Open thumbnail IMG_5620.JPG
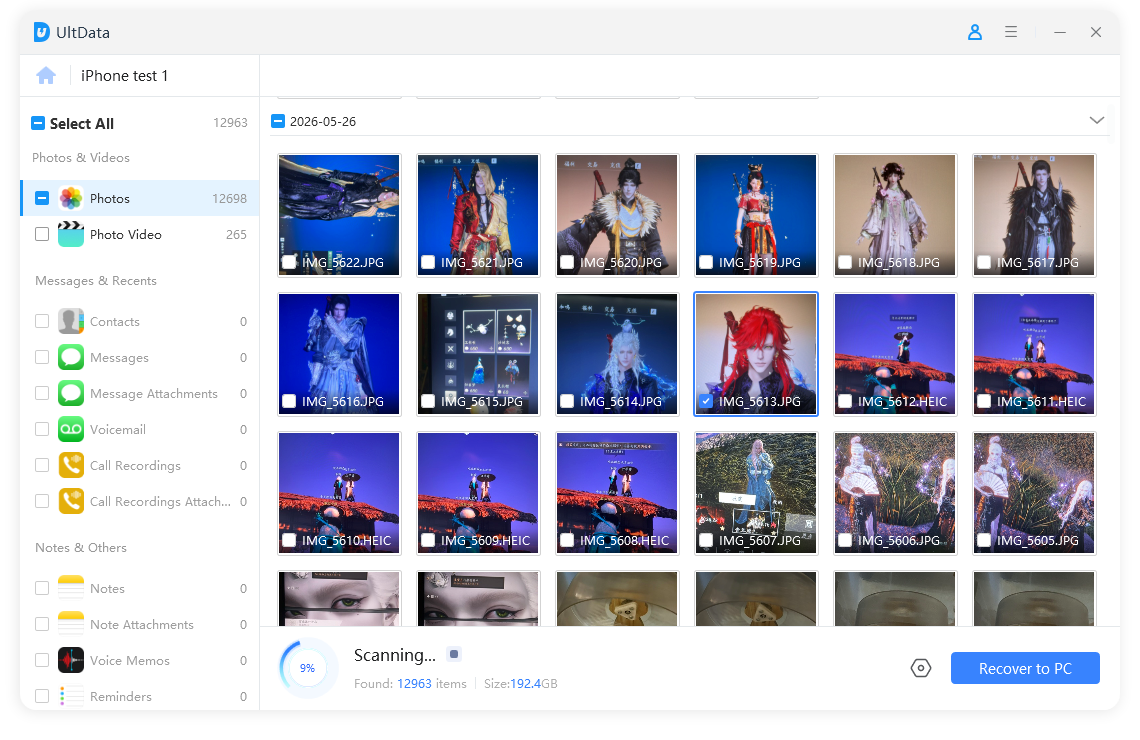The width and height of the screenshot is (1140, 740). coord(617,214)
